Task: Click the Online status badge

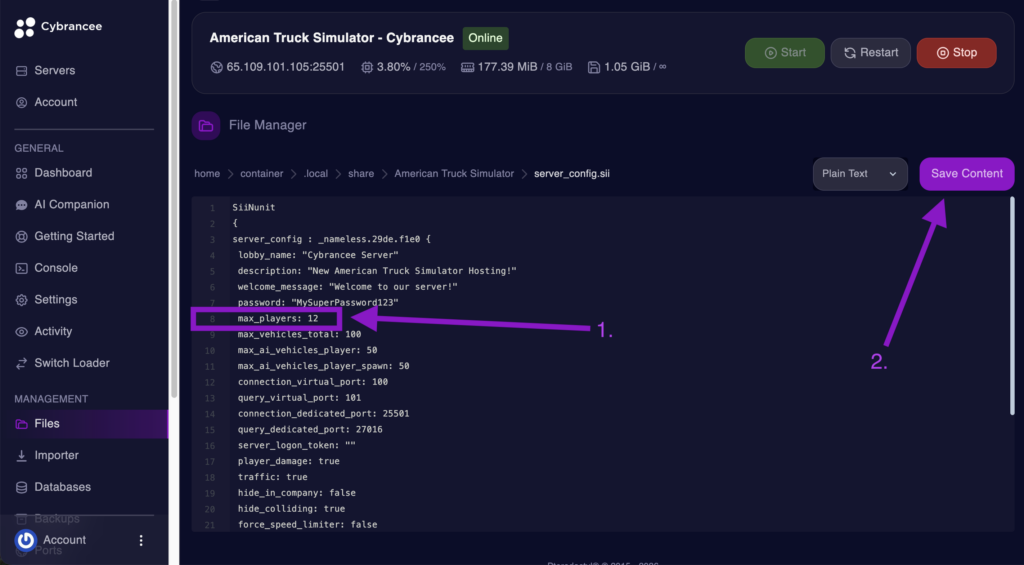Action: coord(485,39)
